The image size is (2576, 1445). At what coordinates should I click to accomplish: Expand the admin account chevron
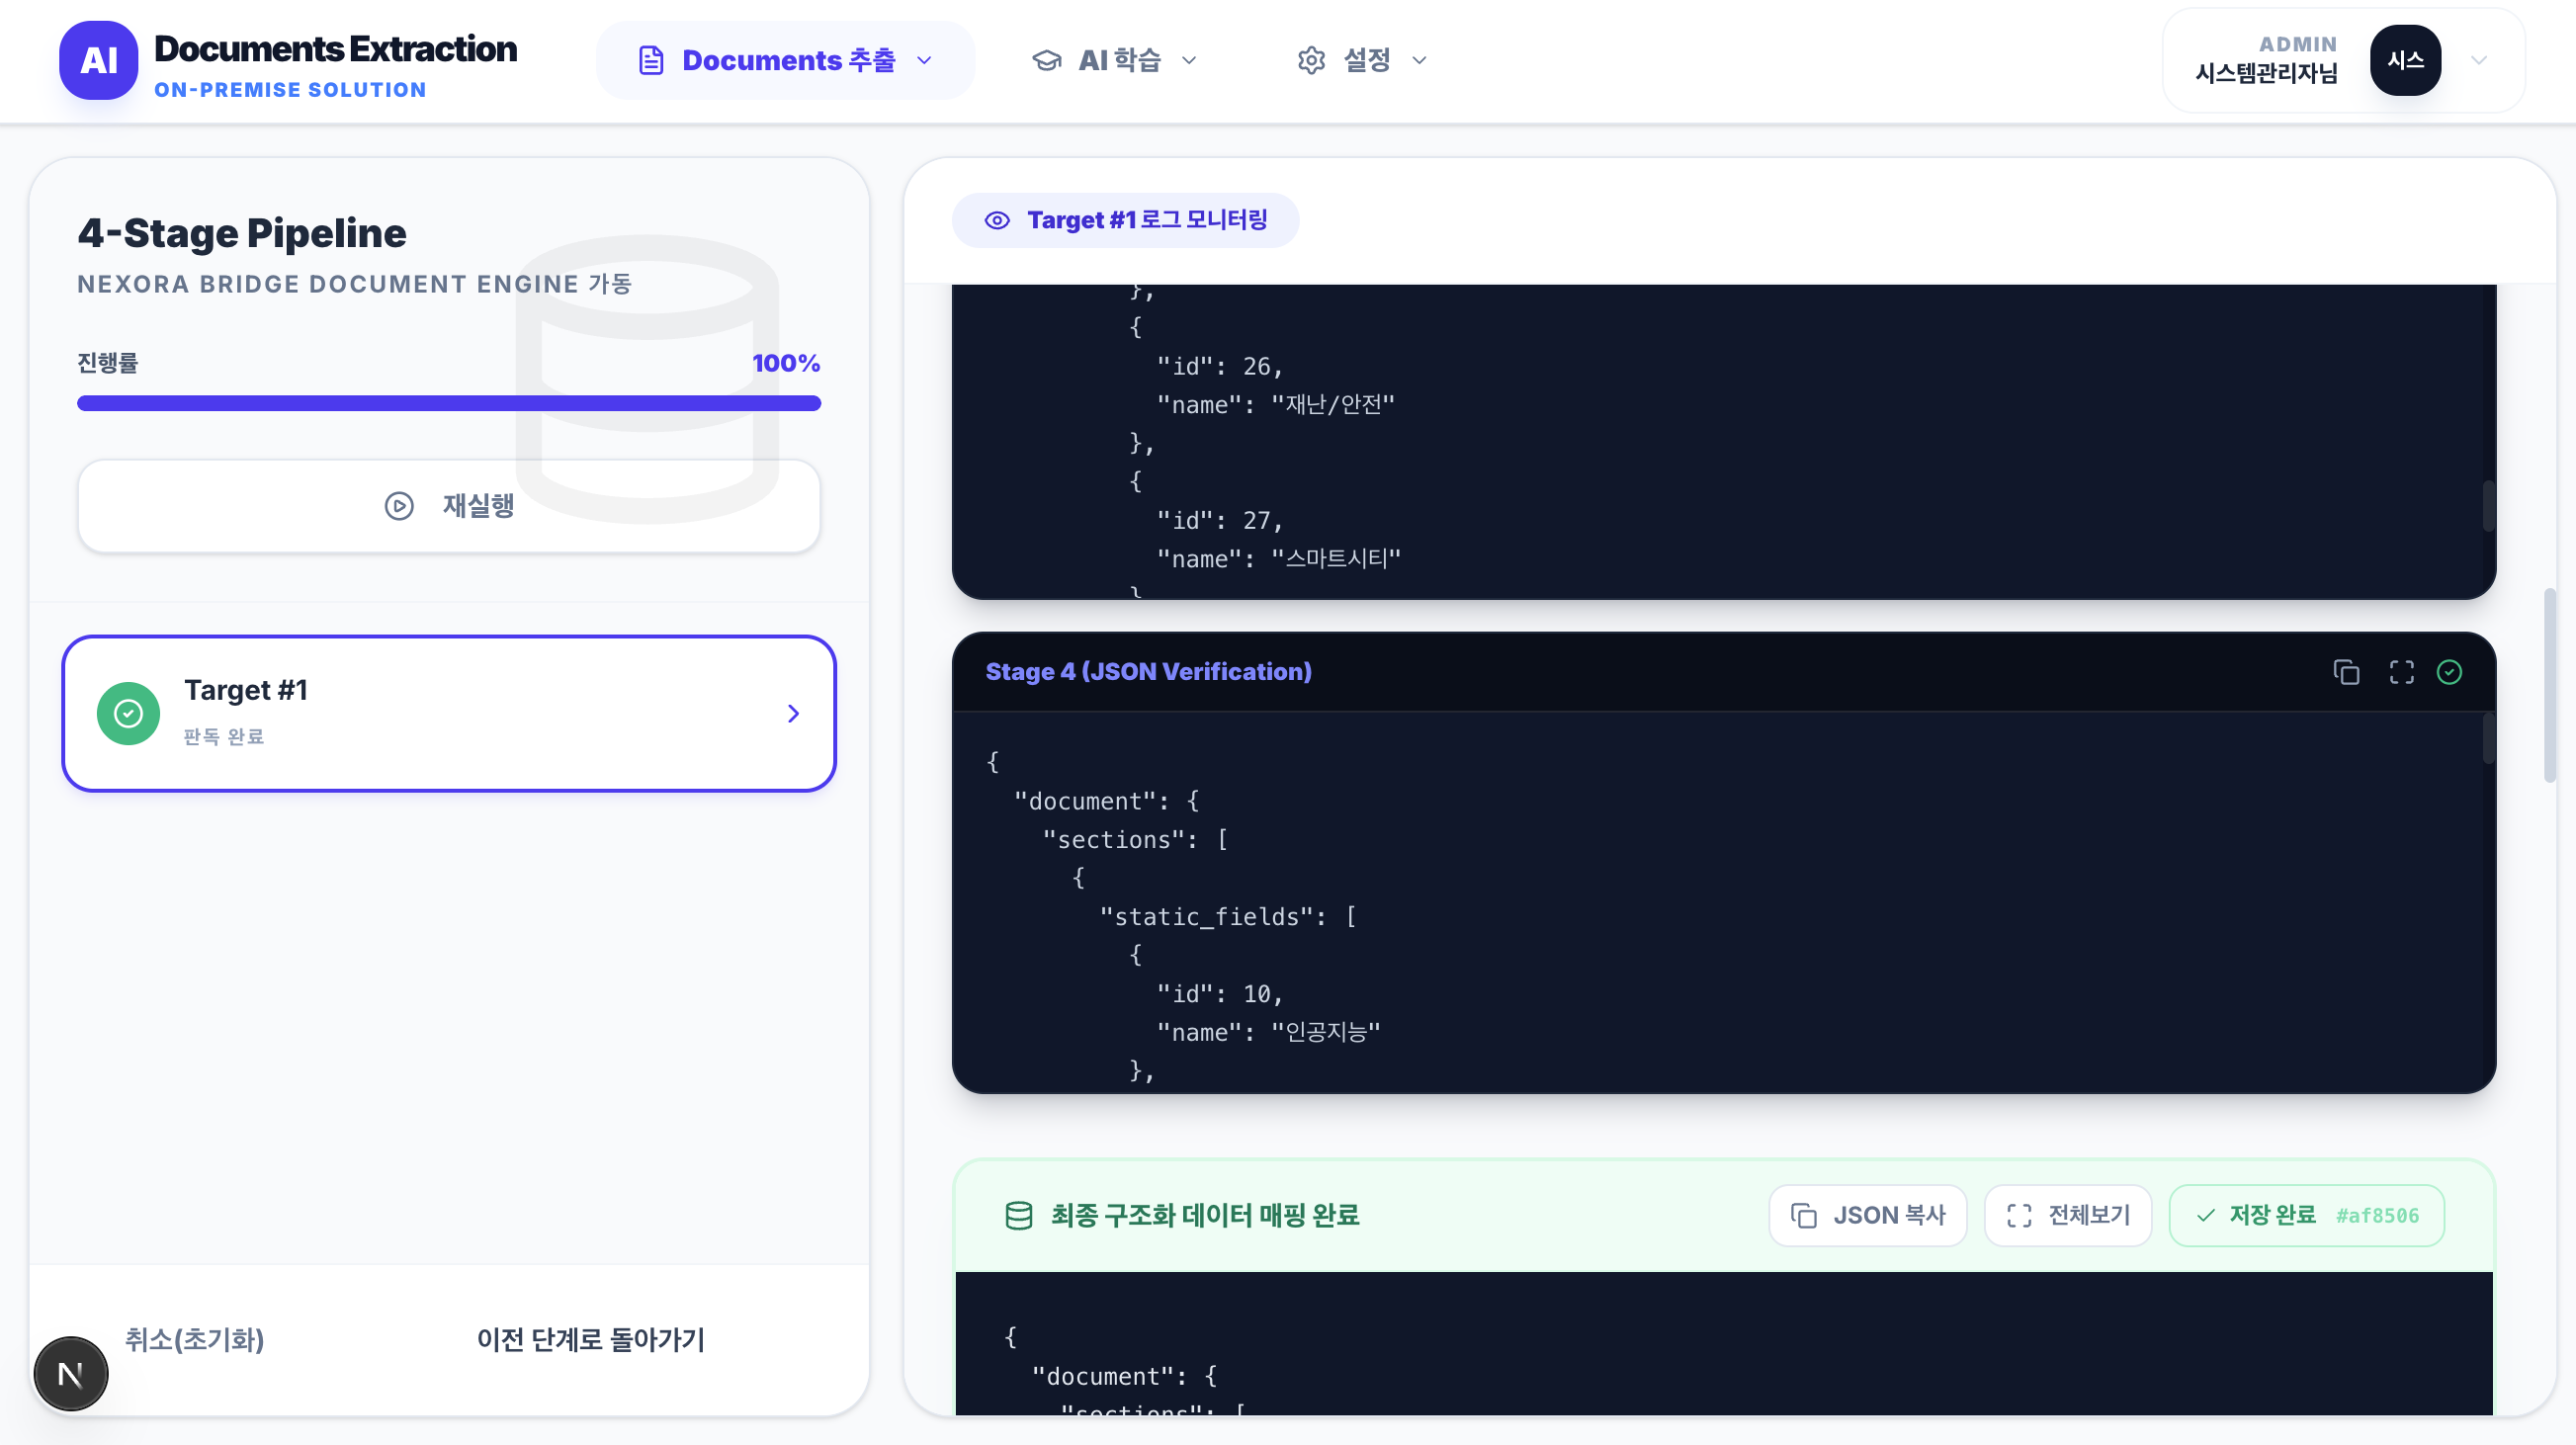point(2478,60)
